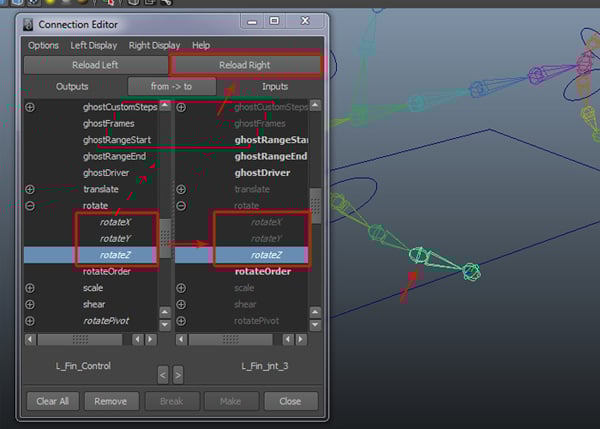600x429 pixels.
Task: Select rotateOrder in the Inputs list
Action: [x=263, y=272]
